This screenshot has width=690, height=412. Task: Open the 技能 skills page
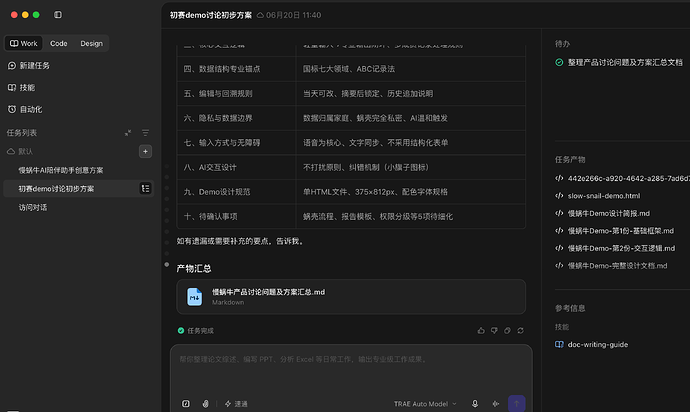[22, 88]
